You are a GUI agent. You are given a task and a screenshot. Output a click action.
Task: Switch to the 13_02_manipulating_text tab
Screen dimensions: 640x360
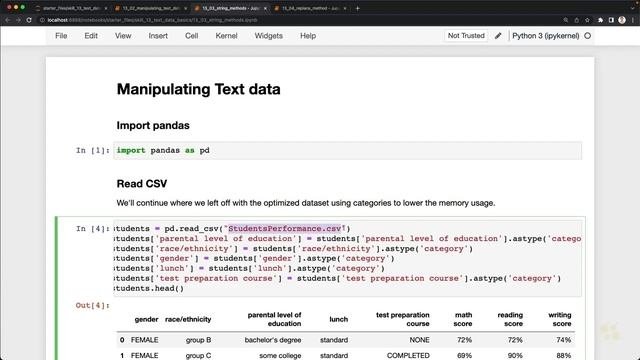coord(150,8)
